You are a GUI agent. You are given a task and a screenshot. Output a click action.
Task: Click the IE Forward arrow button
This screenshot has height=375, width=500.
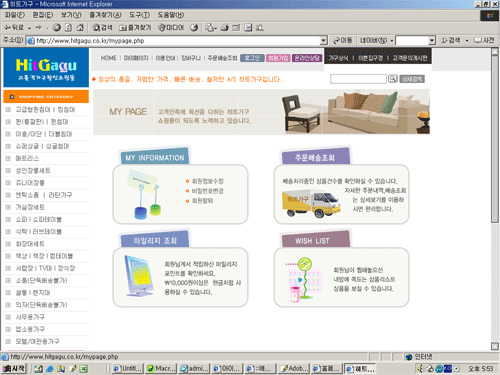pyautogui.click(x=39, y=28)
